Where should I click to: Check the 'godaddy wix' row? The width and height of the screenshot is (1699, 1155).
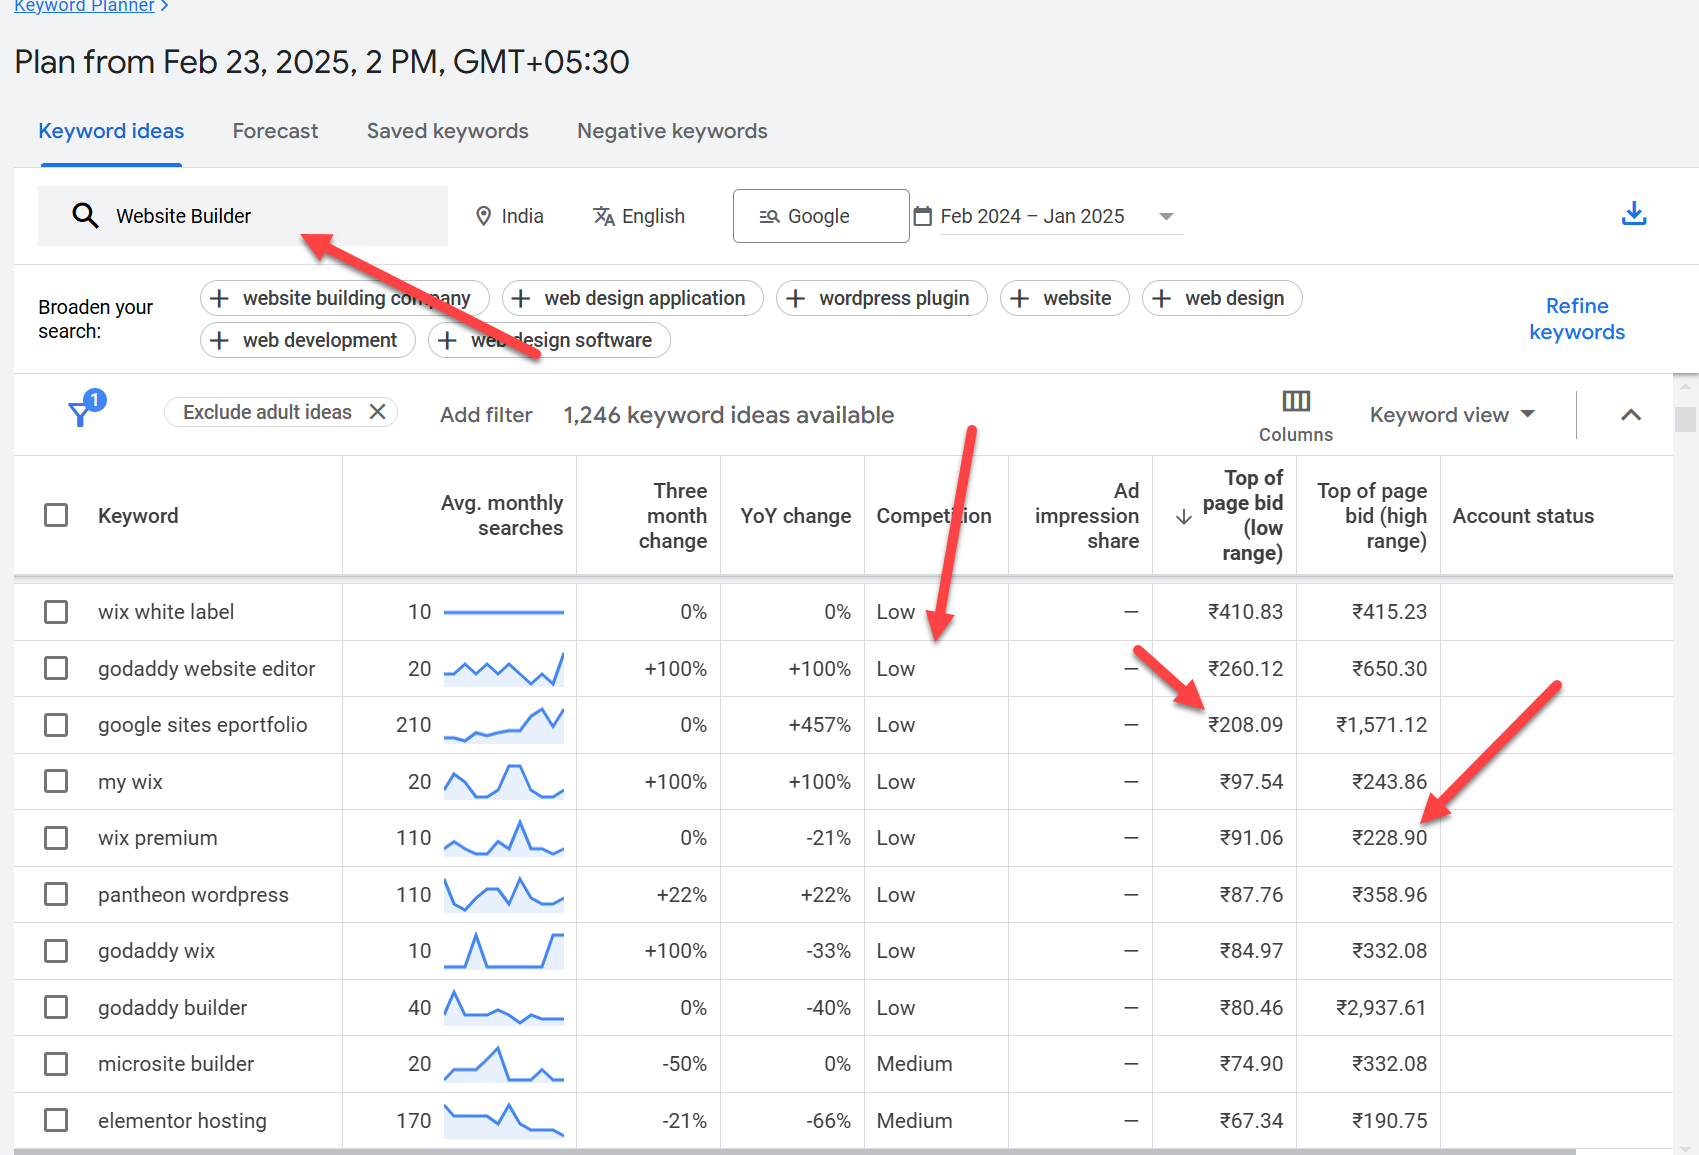[x=56, y=951]
